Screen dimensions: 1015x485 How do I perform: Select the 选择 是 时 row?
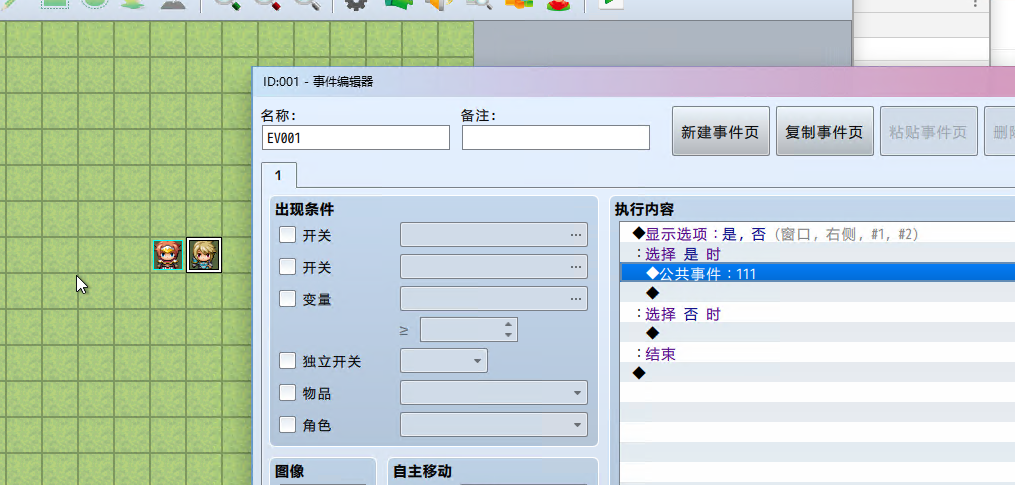tap(817, 253)
